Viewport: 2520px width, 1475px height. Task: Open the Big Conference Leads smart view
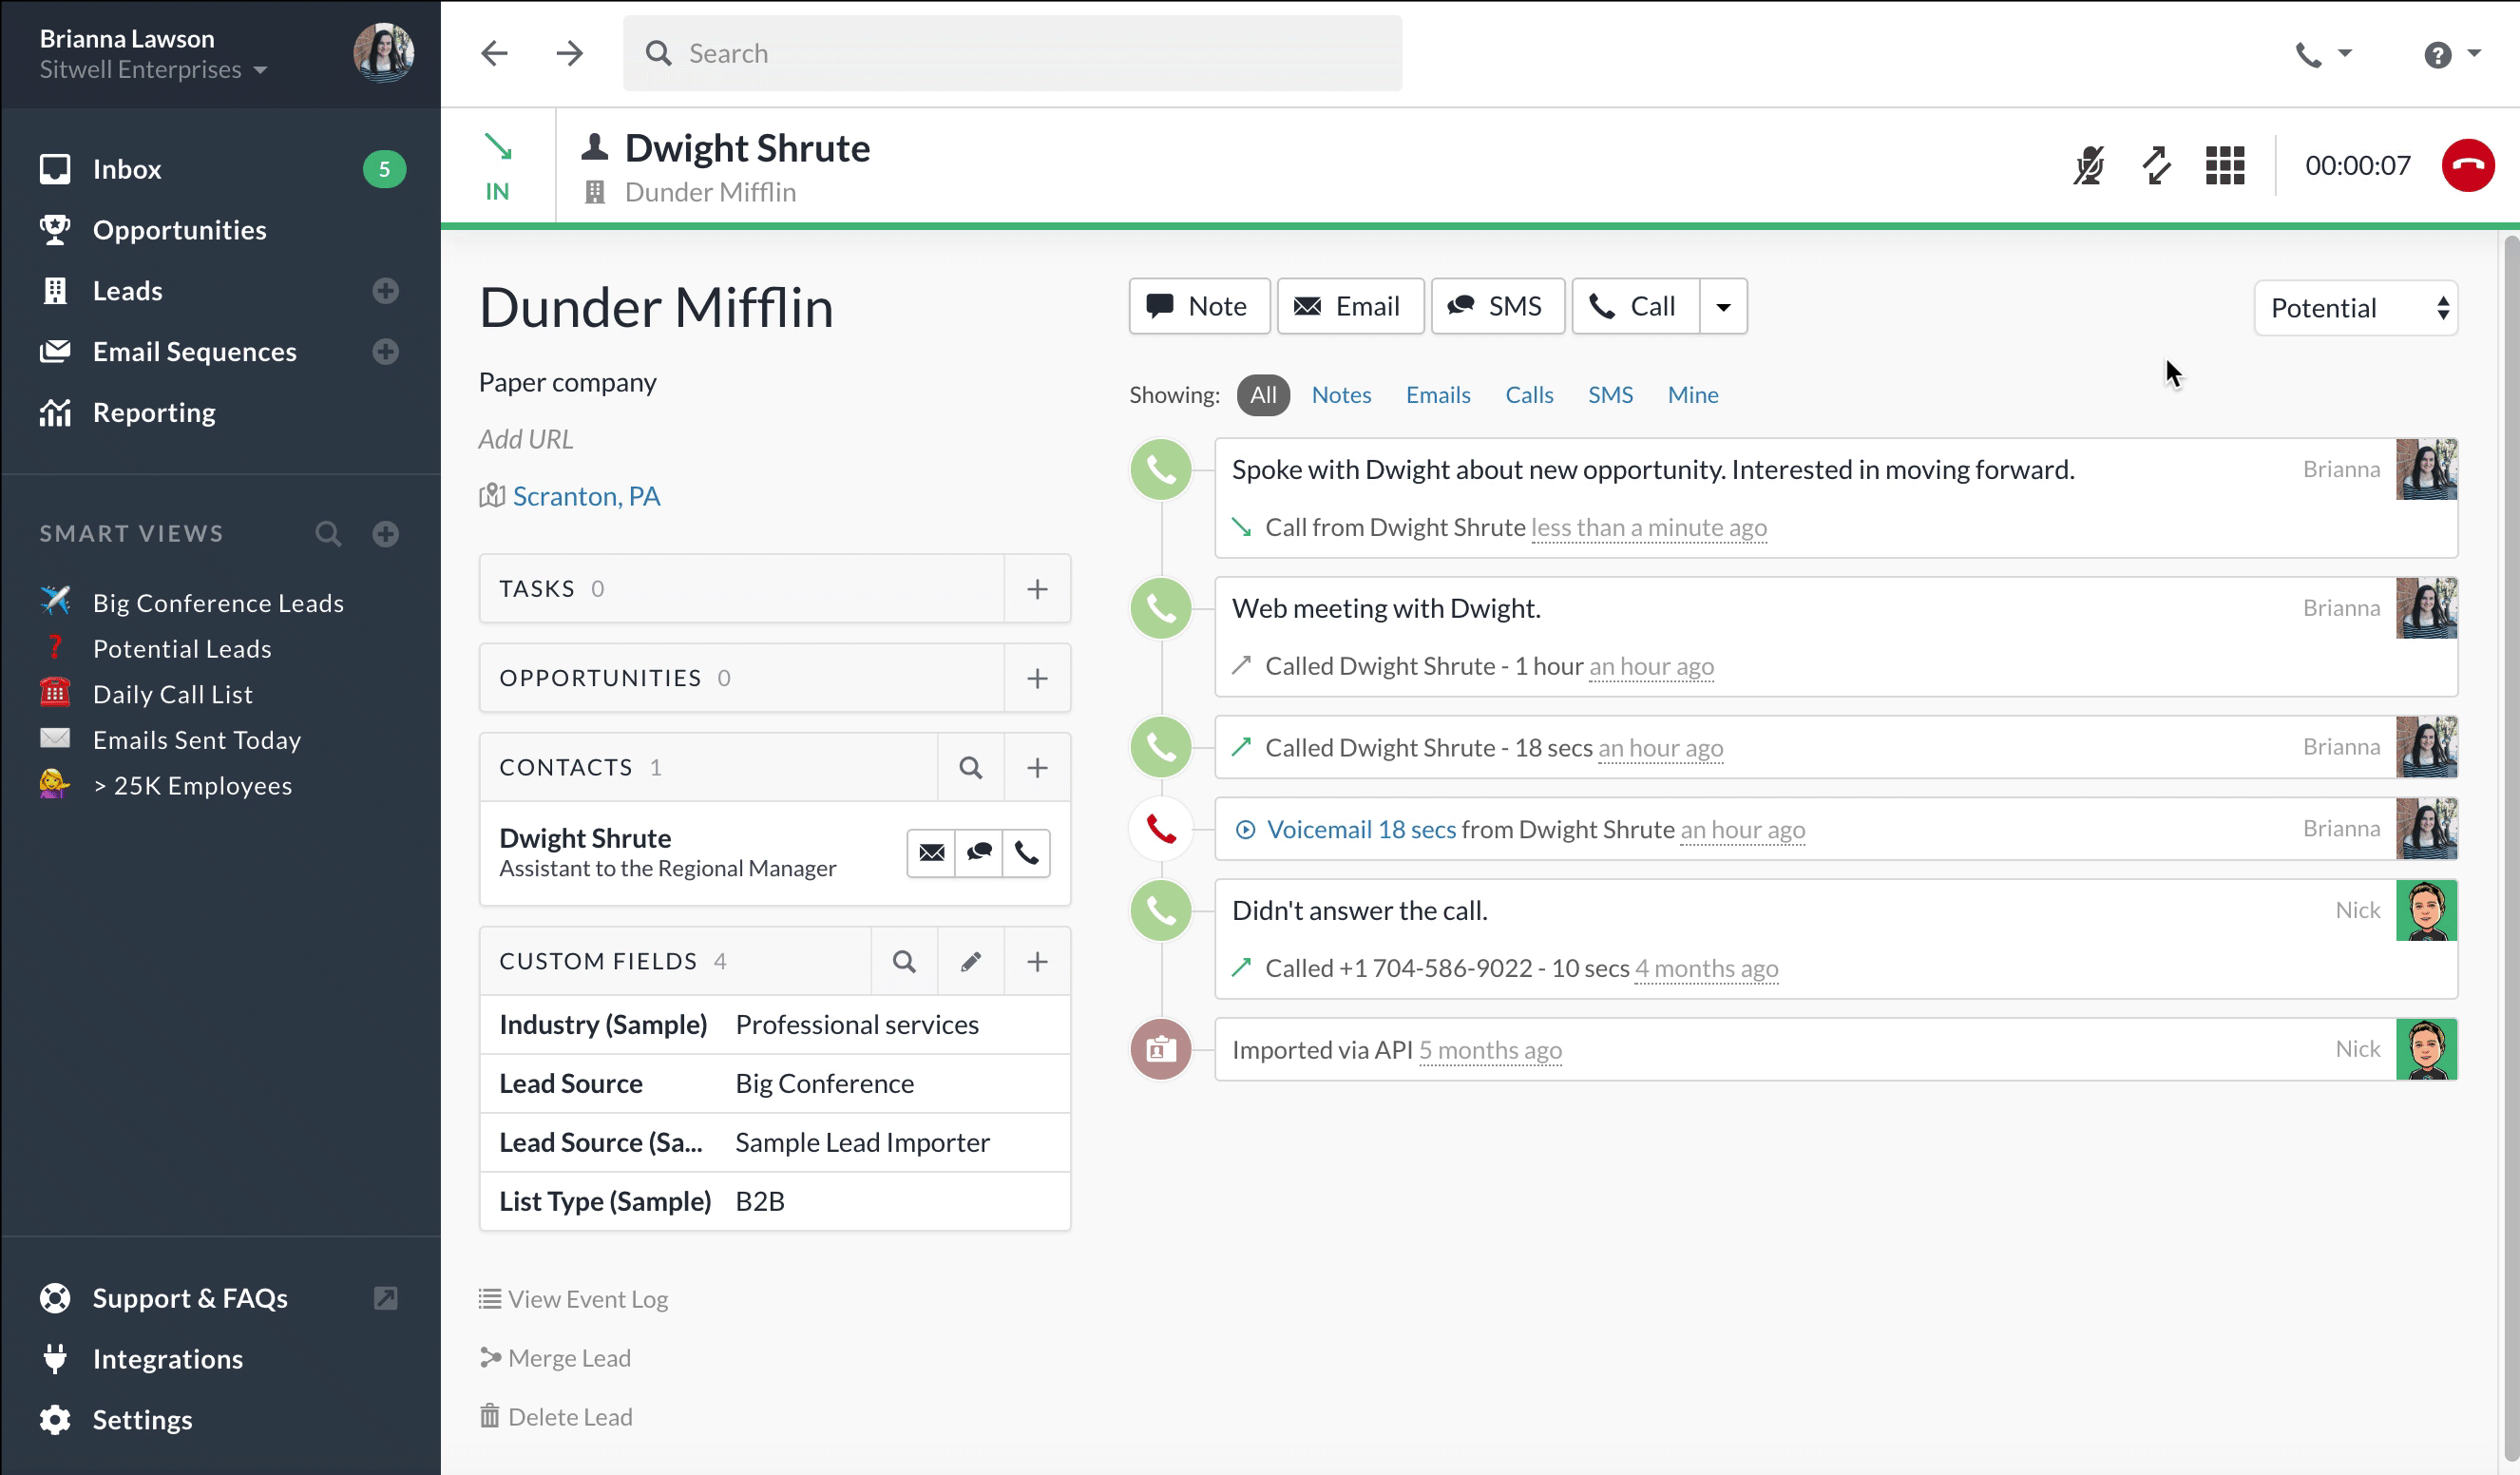coord(218,603)
